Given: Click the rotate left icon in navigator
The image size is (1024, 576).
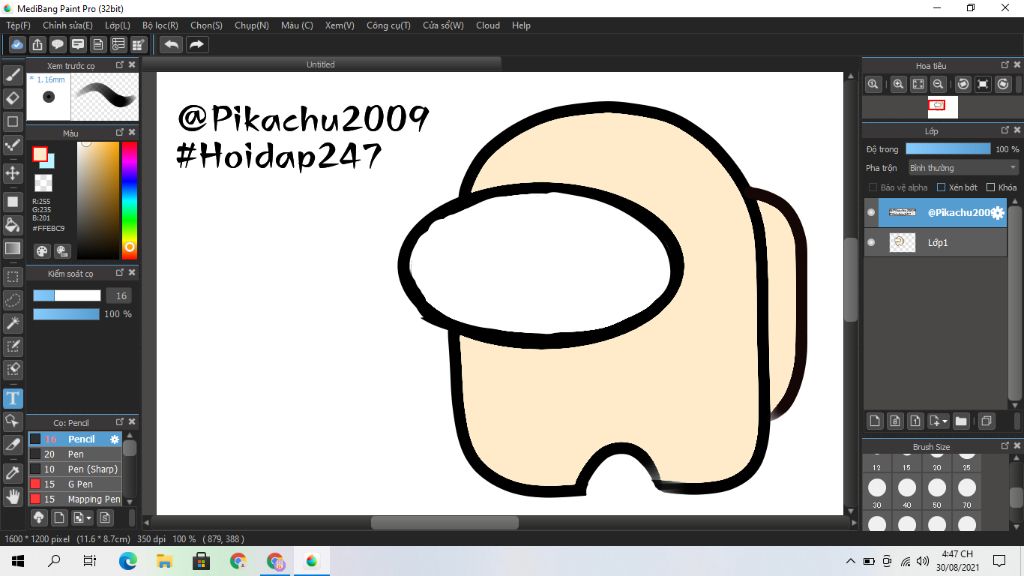Looking at the screenshot, I should pos(963,84).
